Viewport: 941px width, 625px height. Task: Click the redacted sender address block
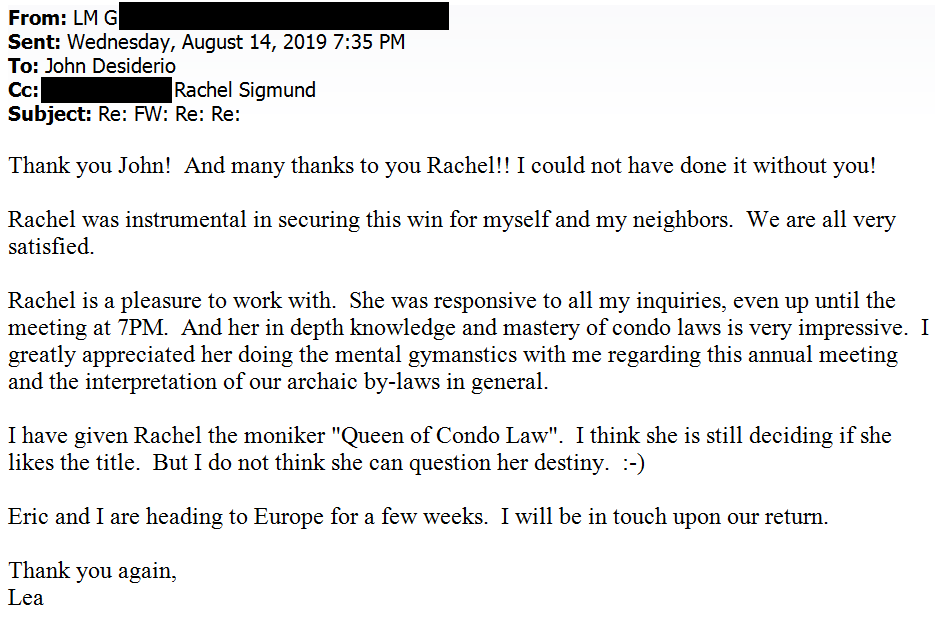[x=284, y=17]
